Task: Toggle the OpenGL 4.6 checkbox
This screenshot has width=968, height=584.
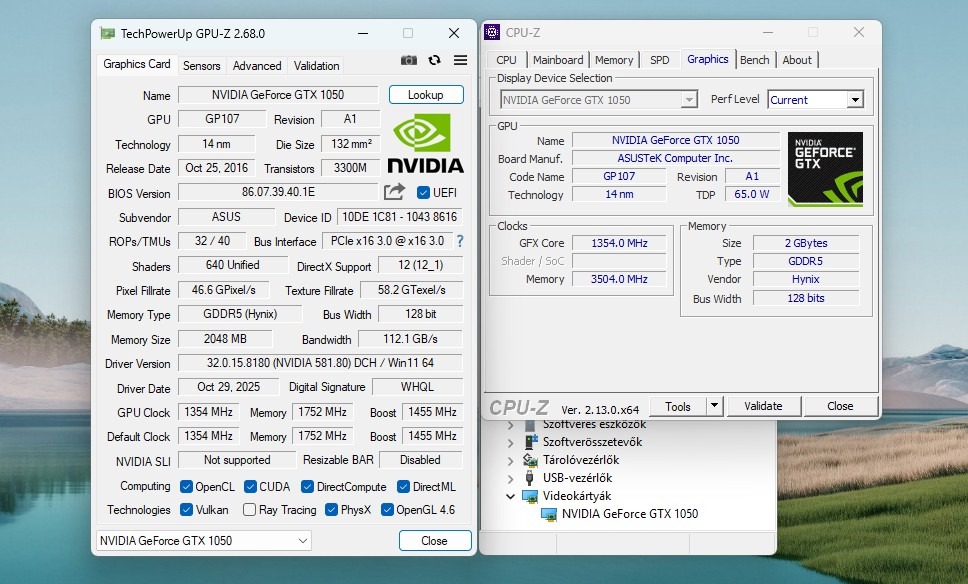Action: tap(388, 509)
